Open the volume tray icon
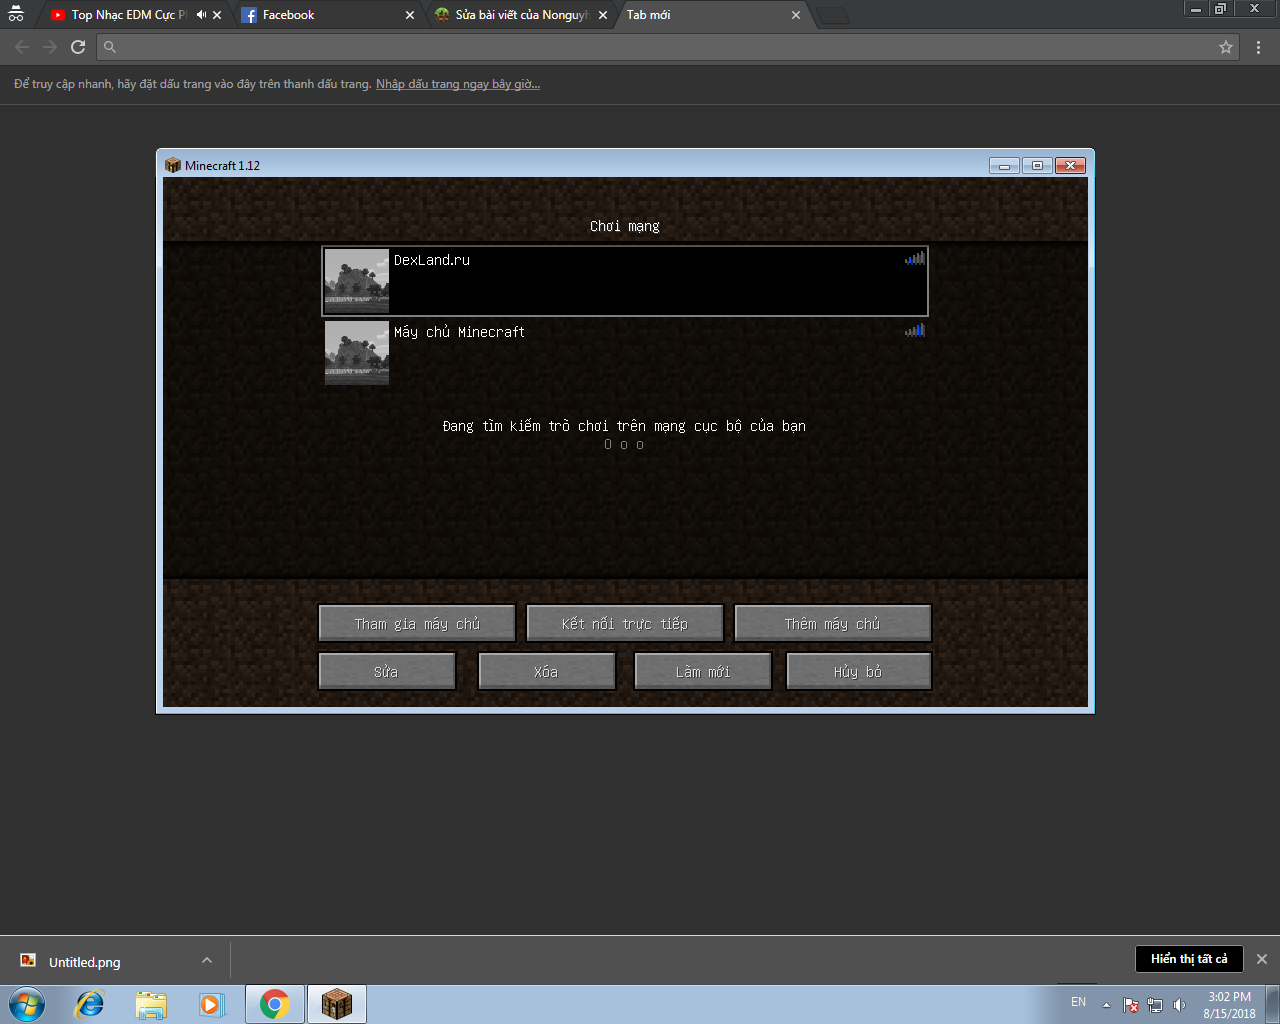 click(1179, 1005)
